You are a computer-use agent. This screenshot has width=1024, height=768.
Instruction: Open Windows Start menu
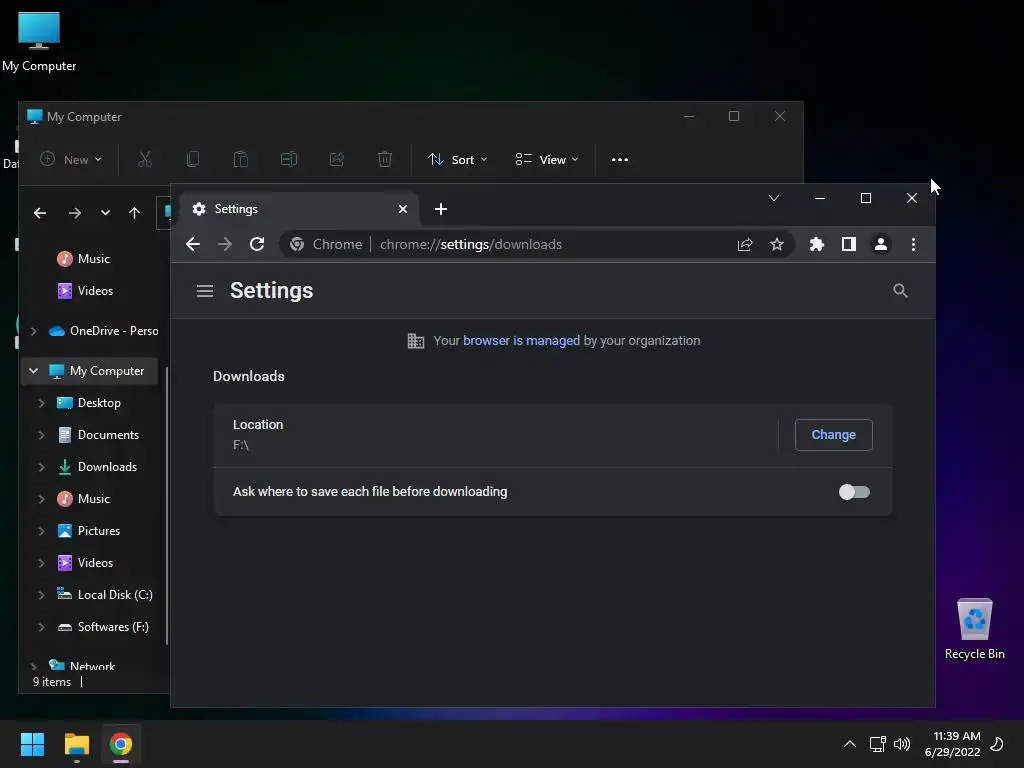[x=32, y=744]
